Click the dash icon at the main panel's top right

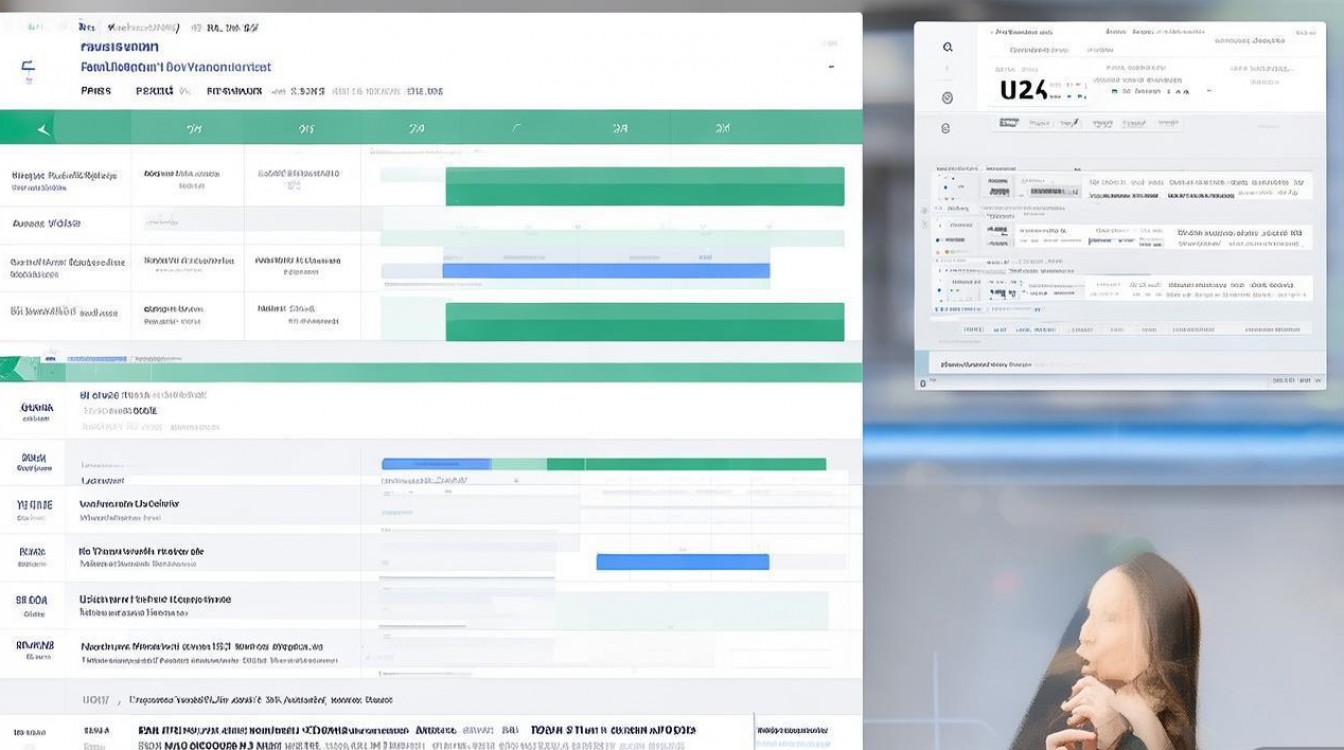830,67
